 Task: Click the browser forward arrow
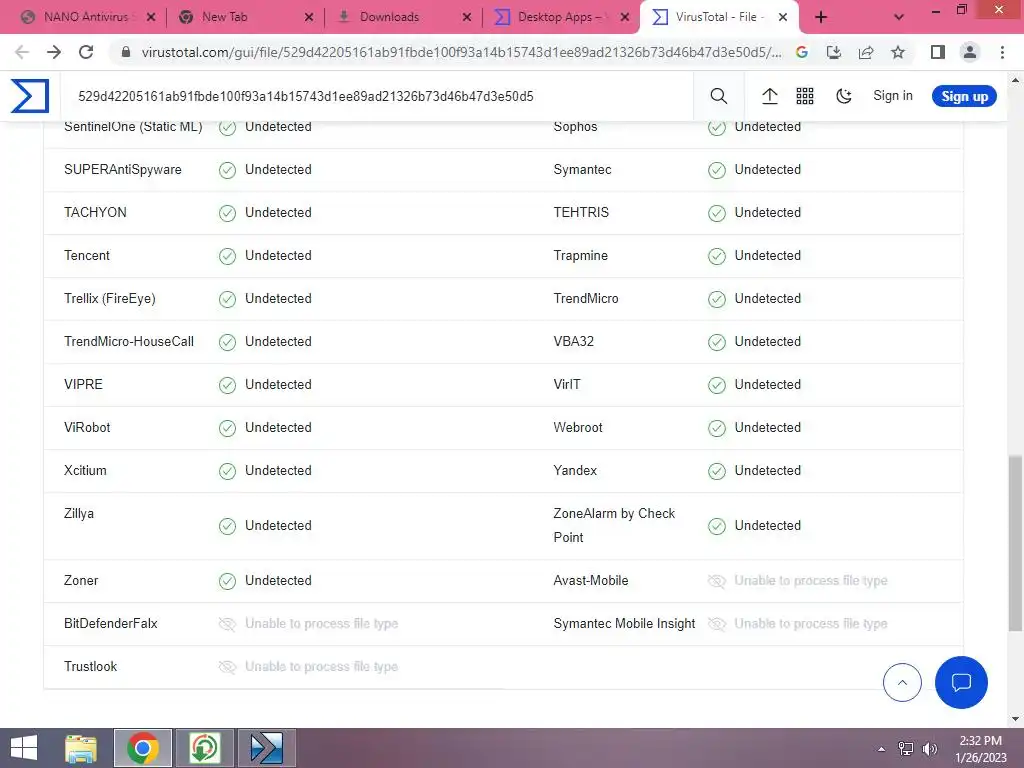[x=54, y=52]
